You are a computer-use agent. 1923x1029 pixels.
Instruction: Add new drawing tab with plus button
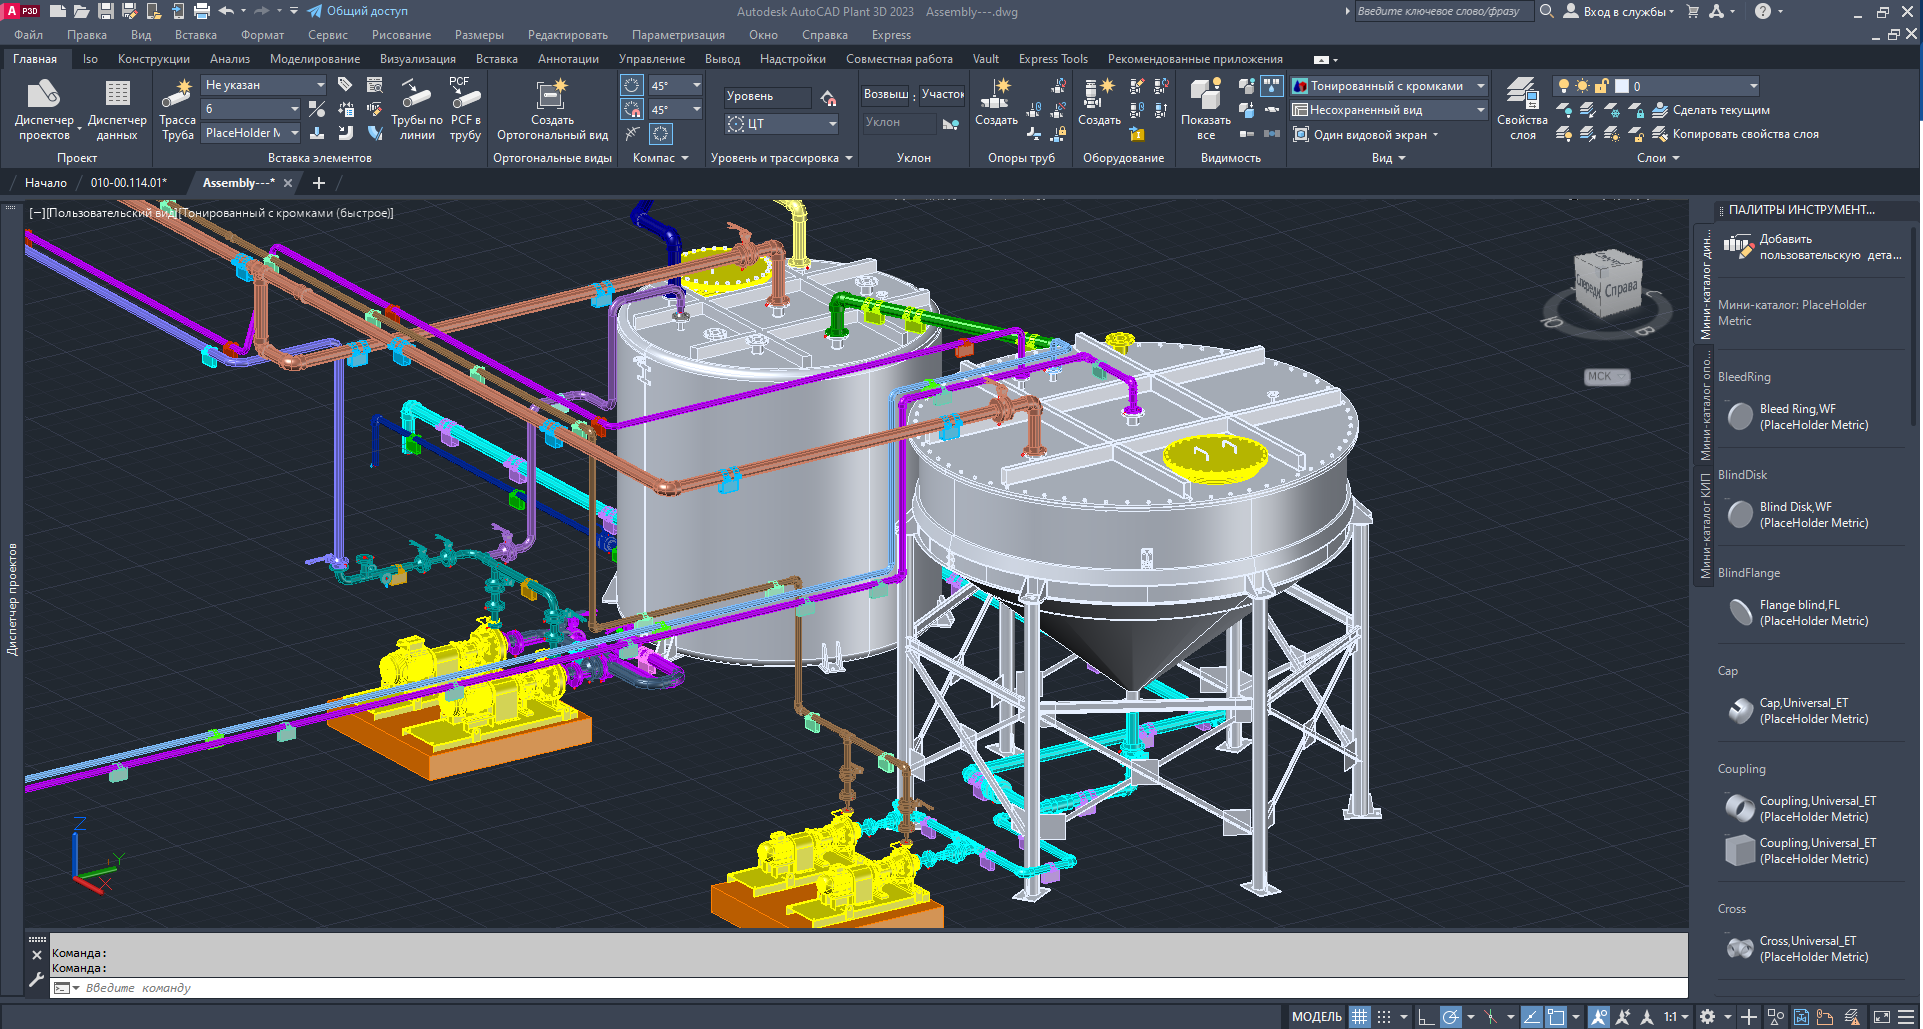pyautogui.click(x=319, y=183)
